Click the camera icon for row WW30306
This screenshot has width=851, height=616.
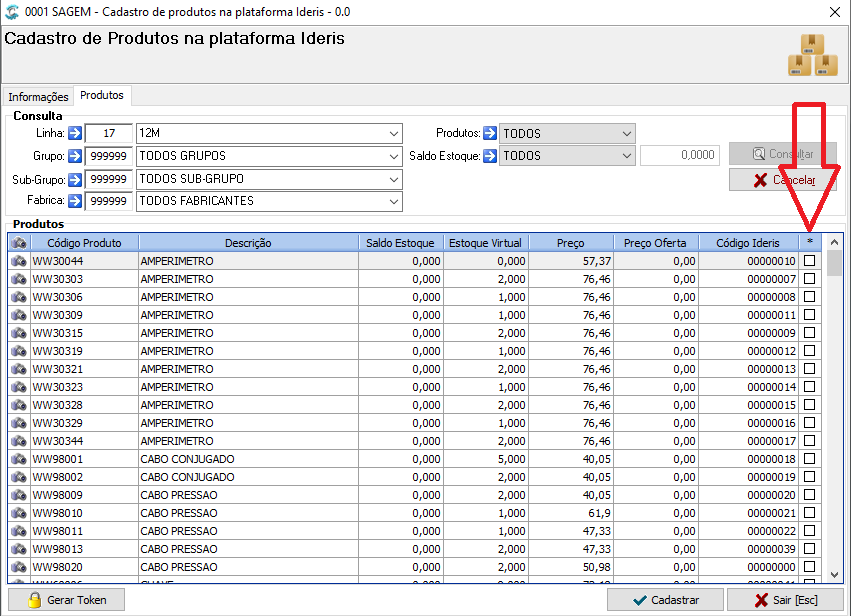(19, 297)
